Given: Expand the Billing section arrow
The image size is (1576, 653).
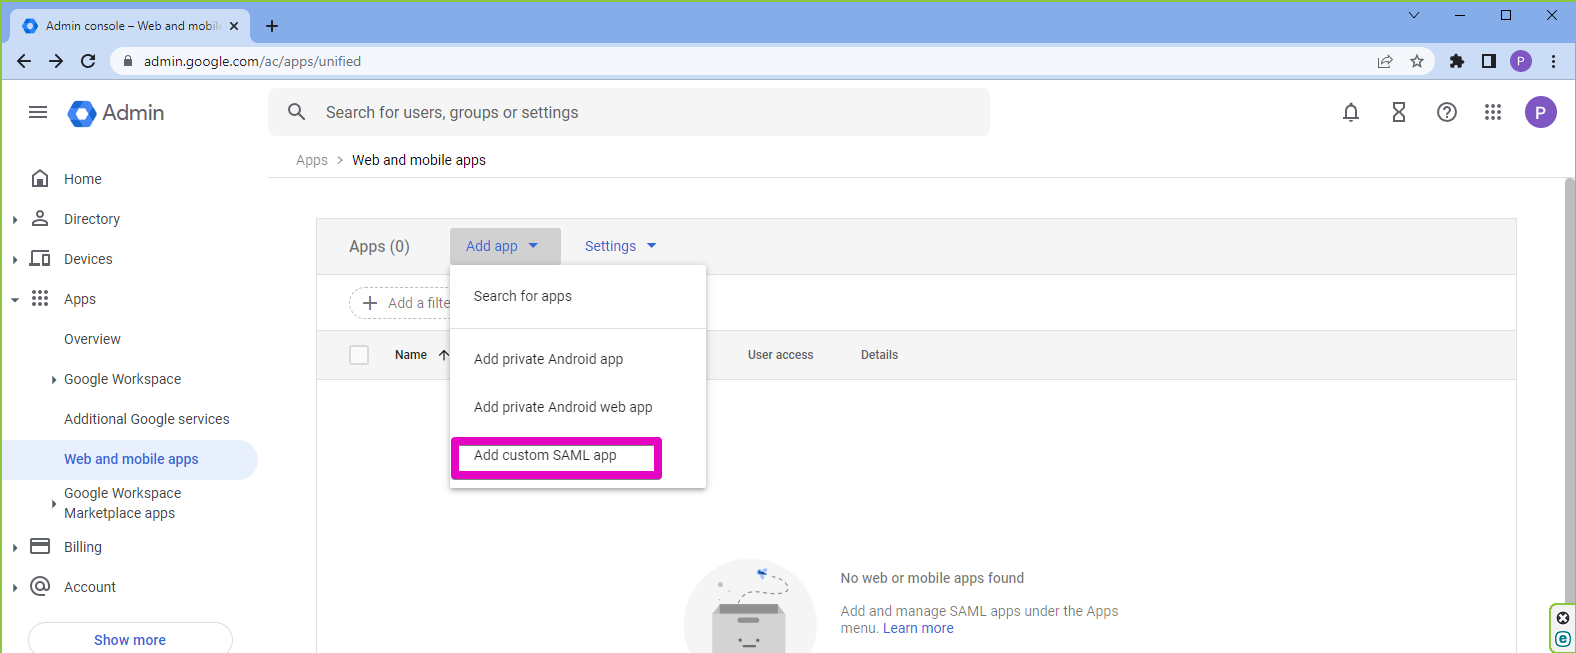Looking at the screenshot, I should tap(15, 548).
